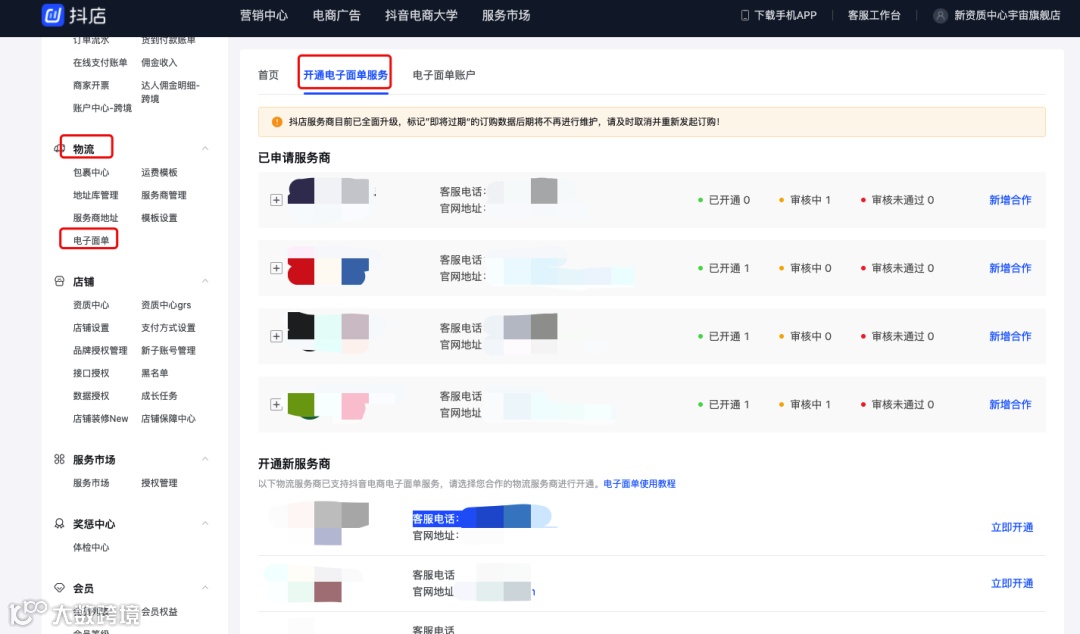Open 体检中心 under 奖惩中心
This screenshot has width=1080, height=634.
coord(91,547)
